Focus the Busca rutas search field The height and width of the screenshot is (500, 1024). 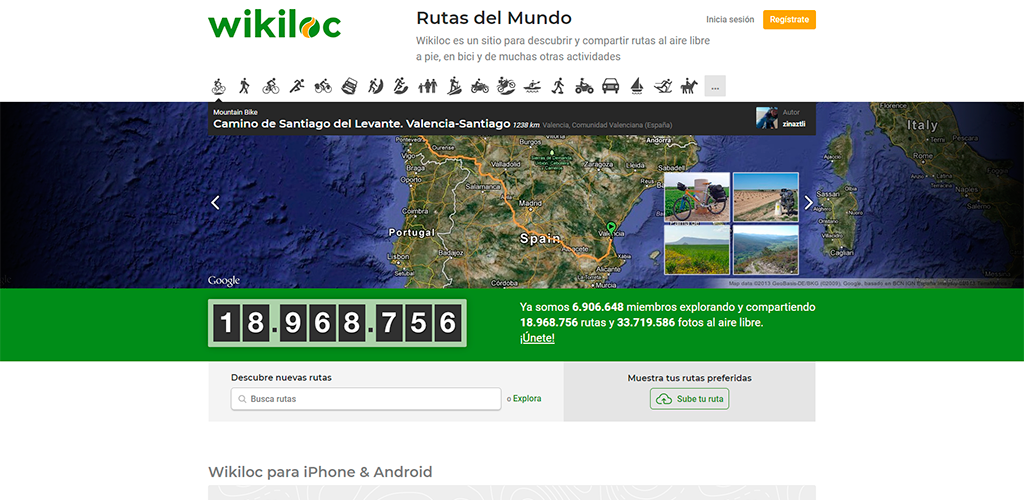click(366, 399)
